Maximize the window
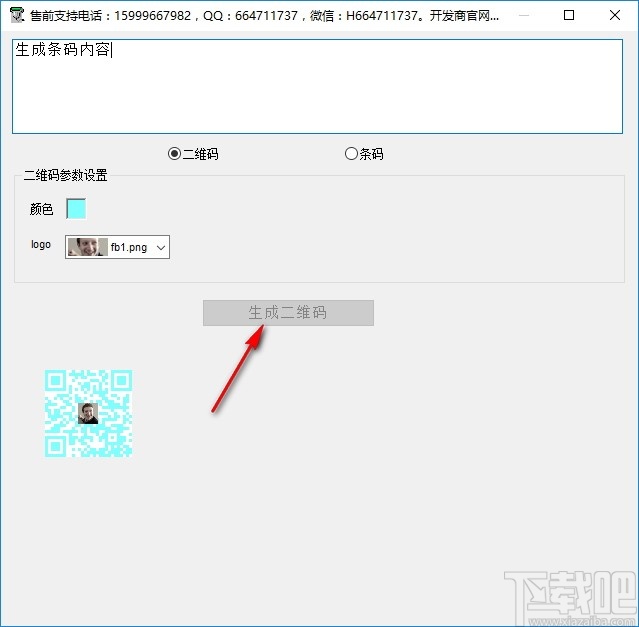The image size is (639, 627). click(569, 15)
